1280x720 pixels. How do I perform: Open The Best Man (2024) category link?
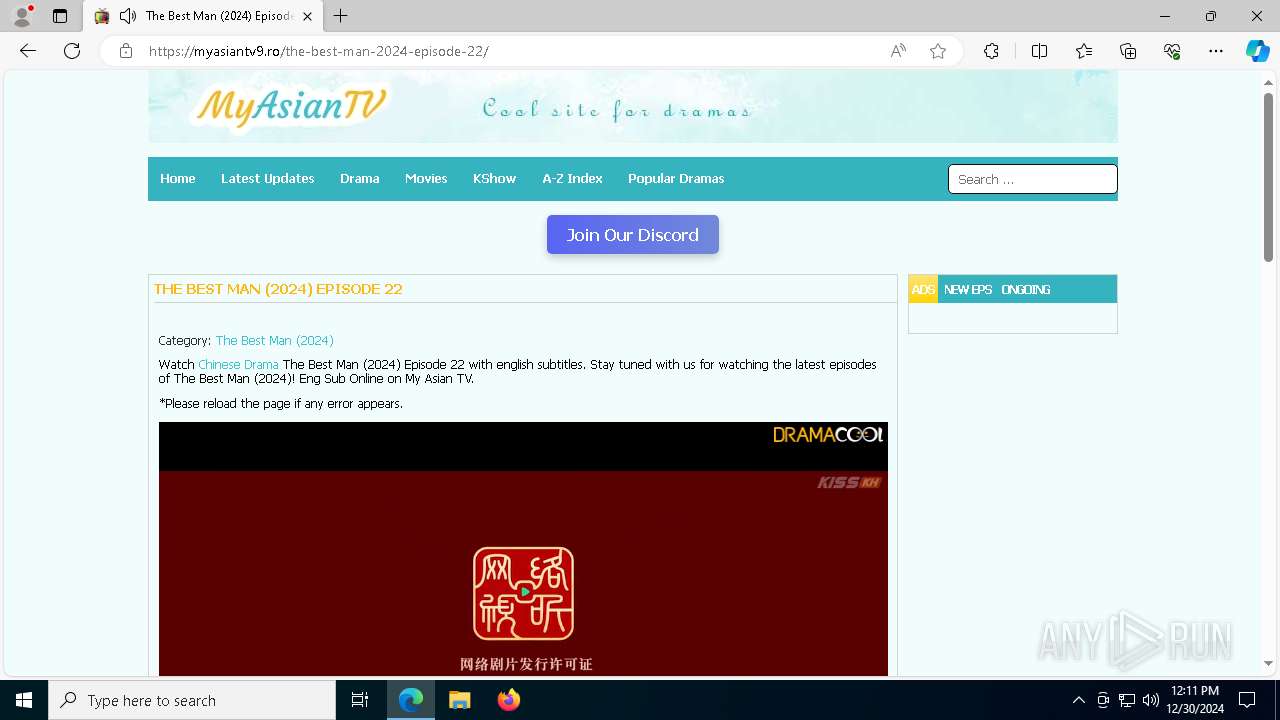[x=275, y=340]
